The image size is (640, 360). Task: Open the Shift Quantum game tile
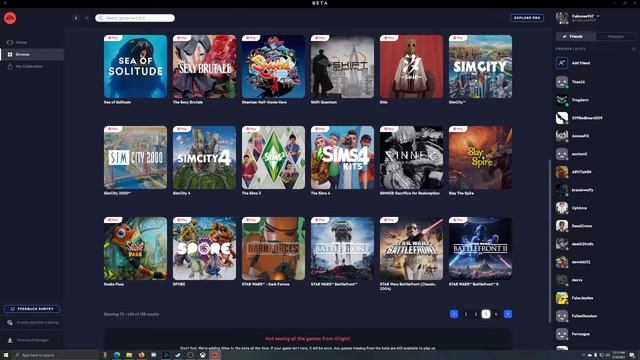pos(342,67)
